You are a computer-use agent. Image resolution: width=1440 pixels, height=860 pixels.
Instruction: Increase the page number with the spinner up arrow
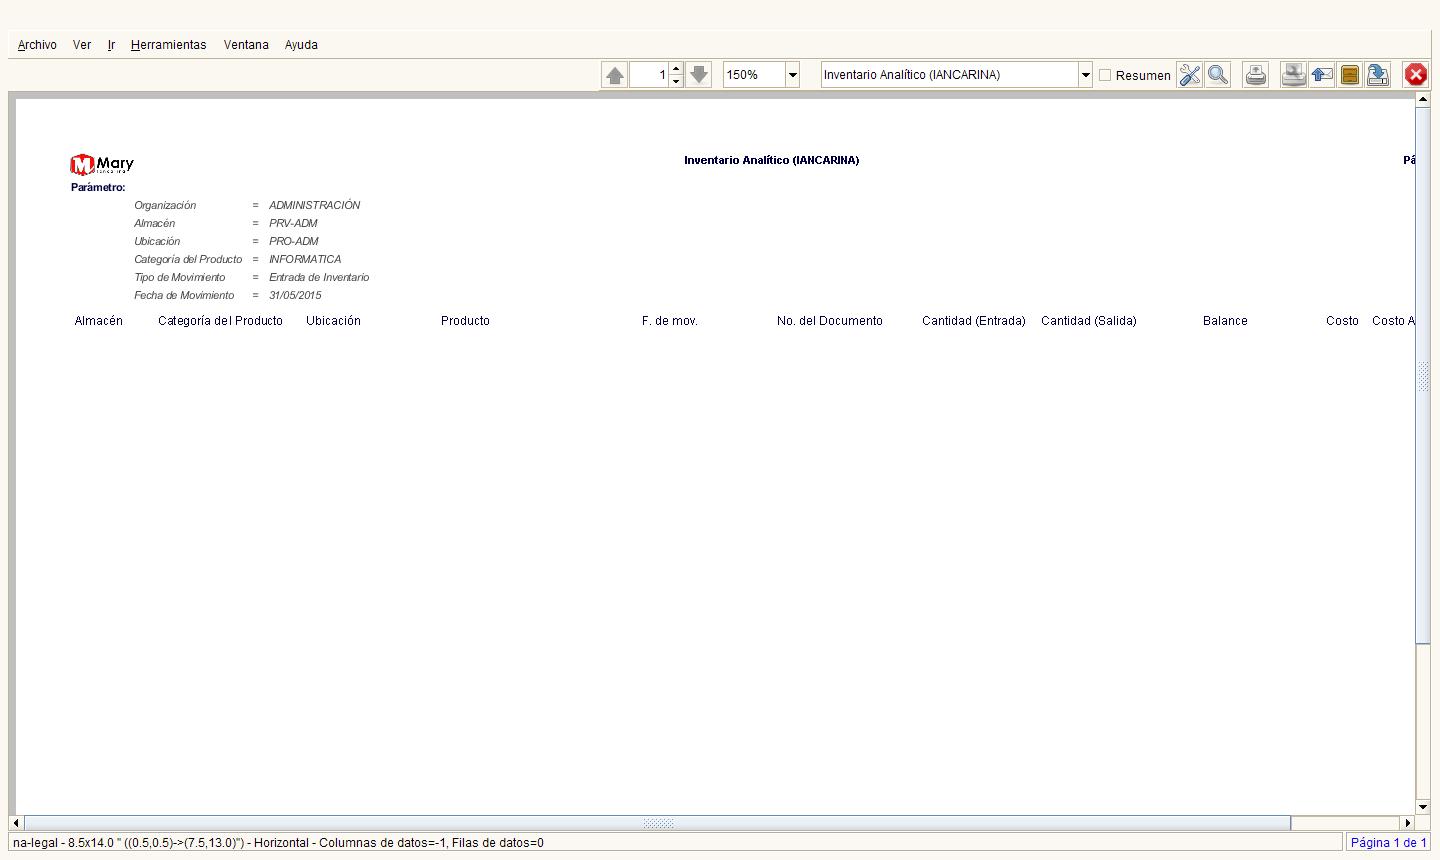tap(676, 69)
